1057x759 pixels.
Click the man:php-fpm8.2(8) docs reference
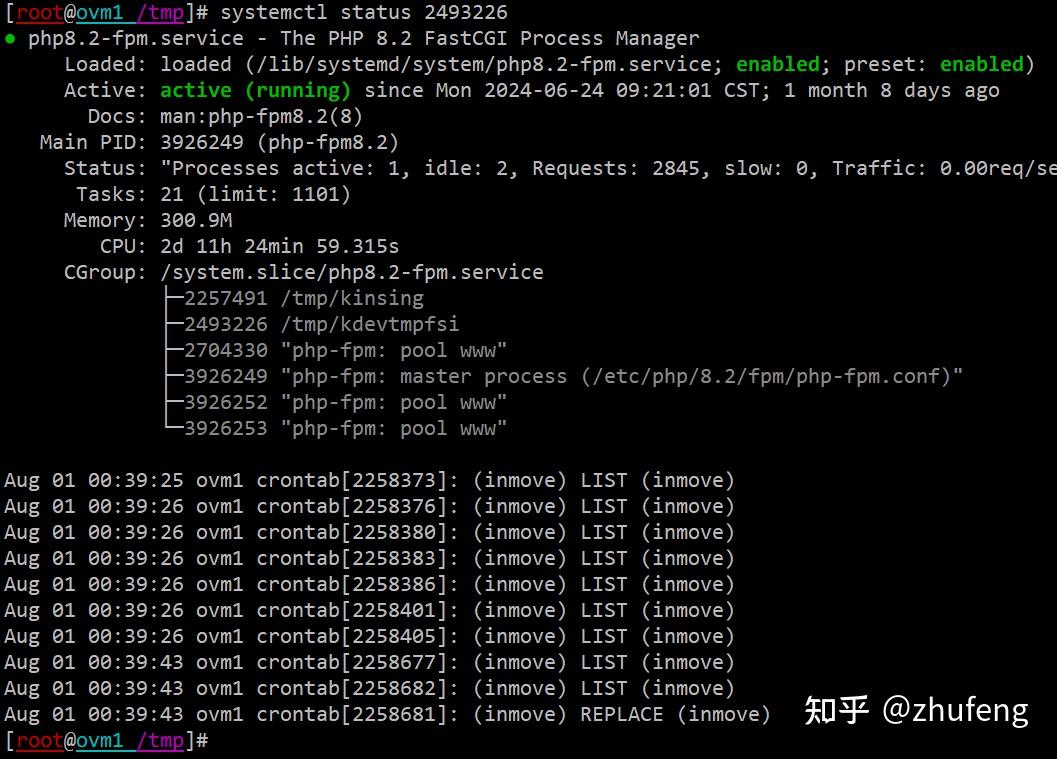(262, 117)
